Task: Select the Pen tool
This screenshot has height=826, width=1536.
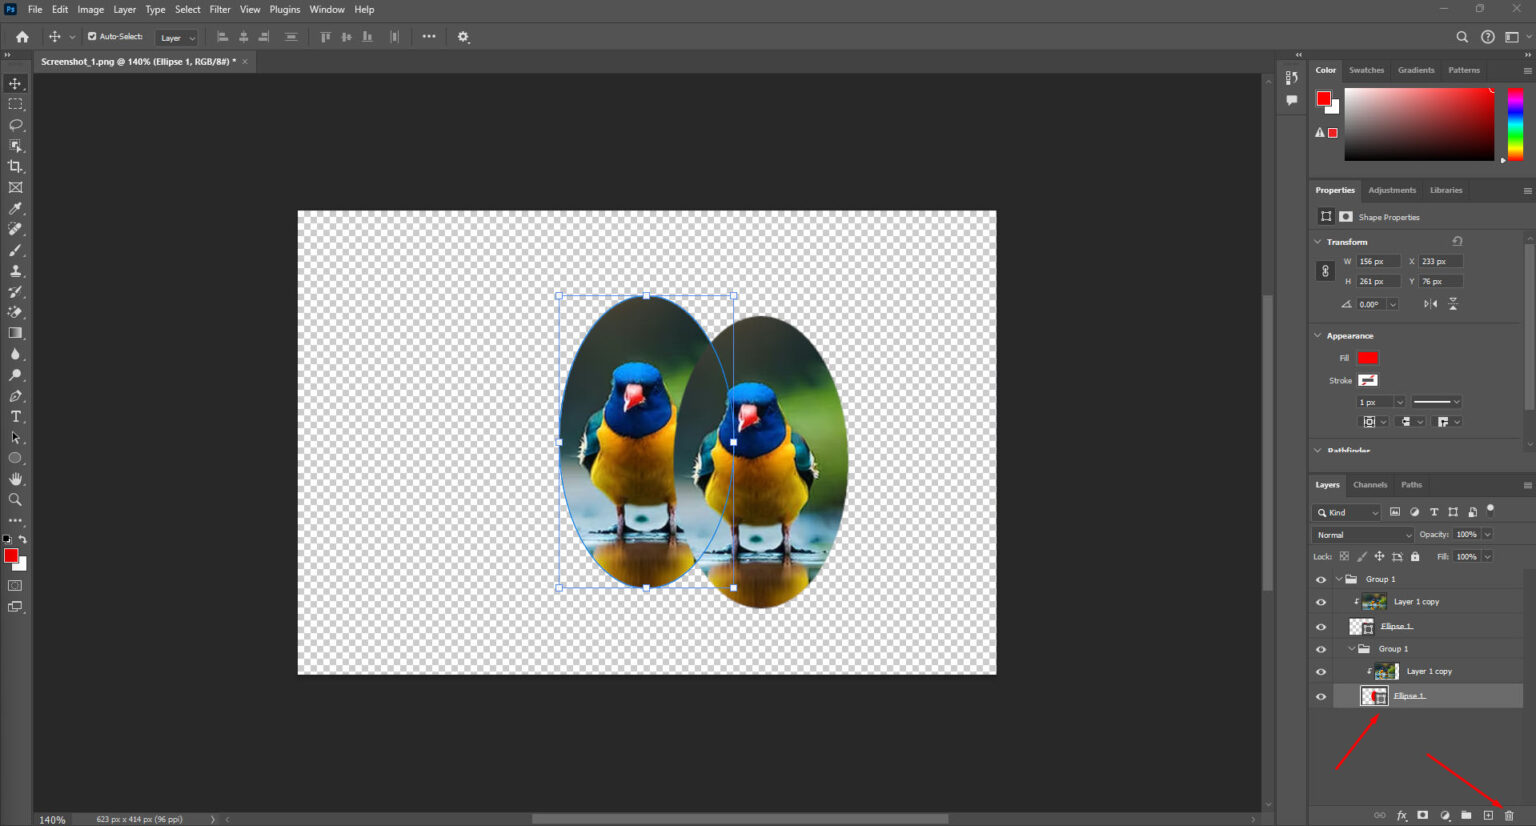Action: click(15, 395)
